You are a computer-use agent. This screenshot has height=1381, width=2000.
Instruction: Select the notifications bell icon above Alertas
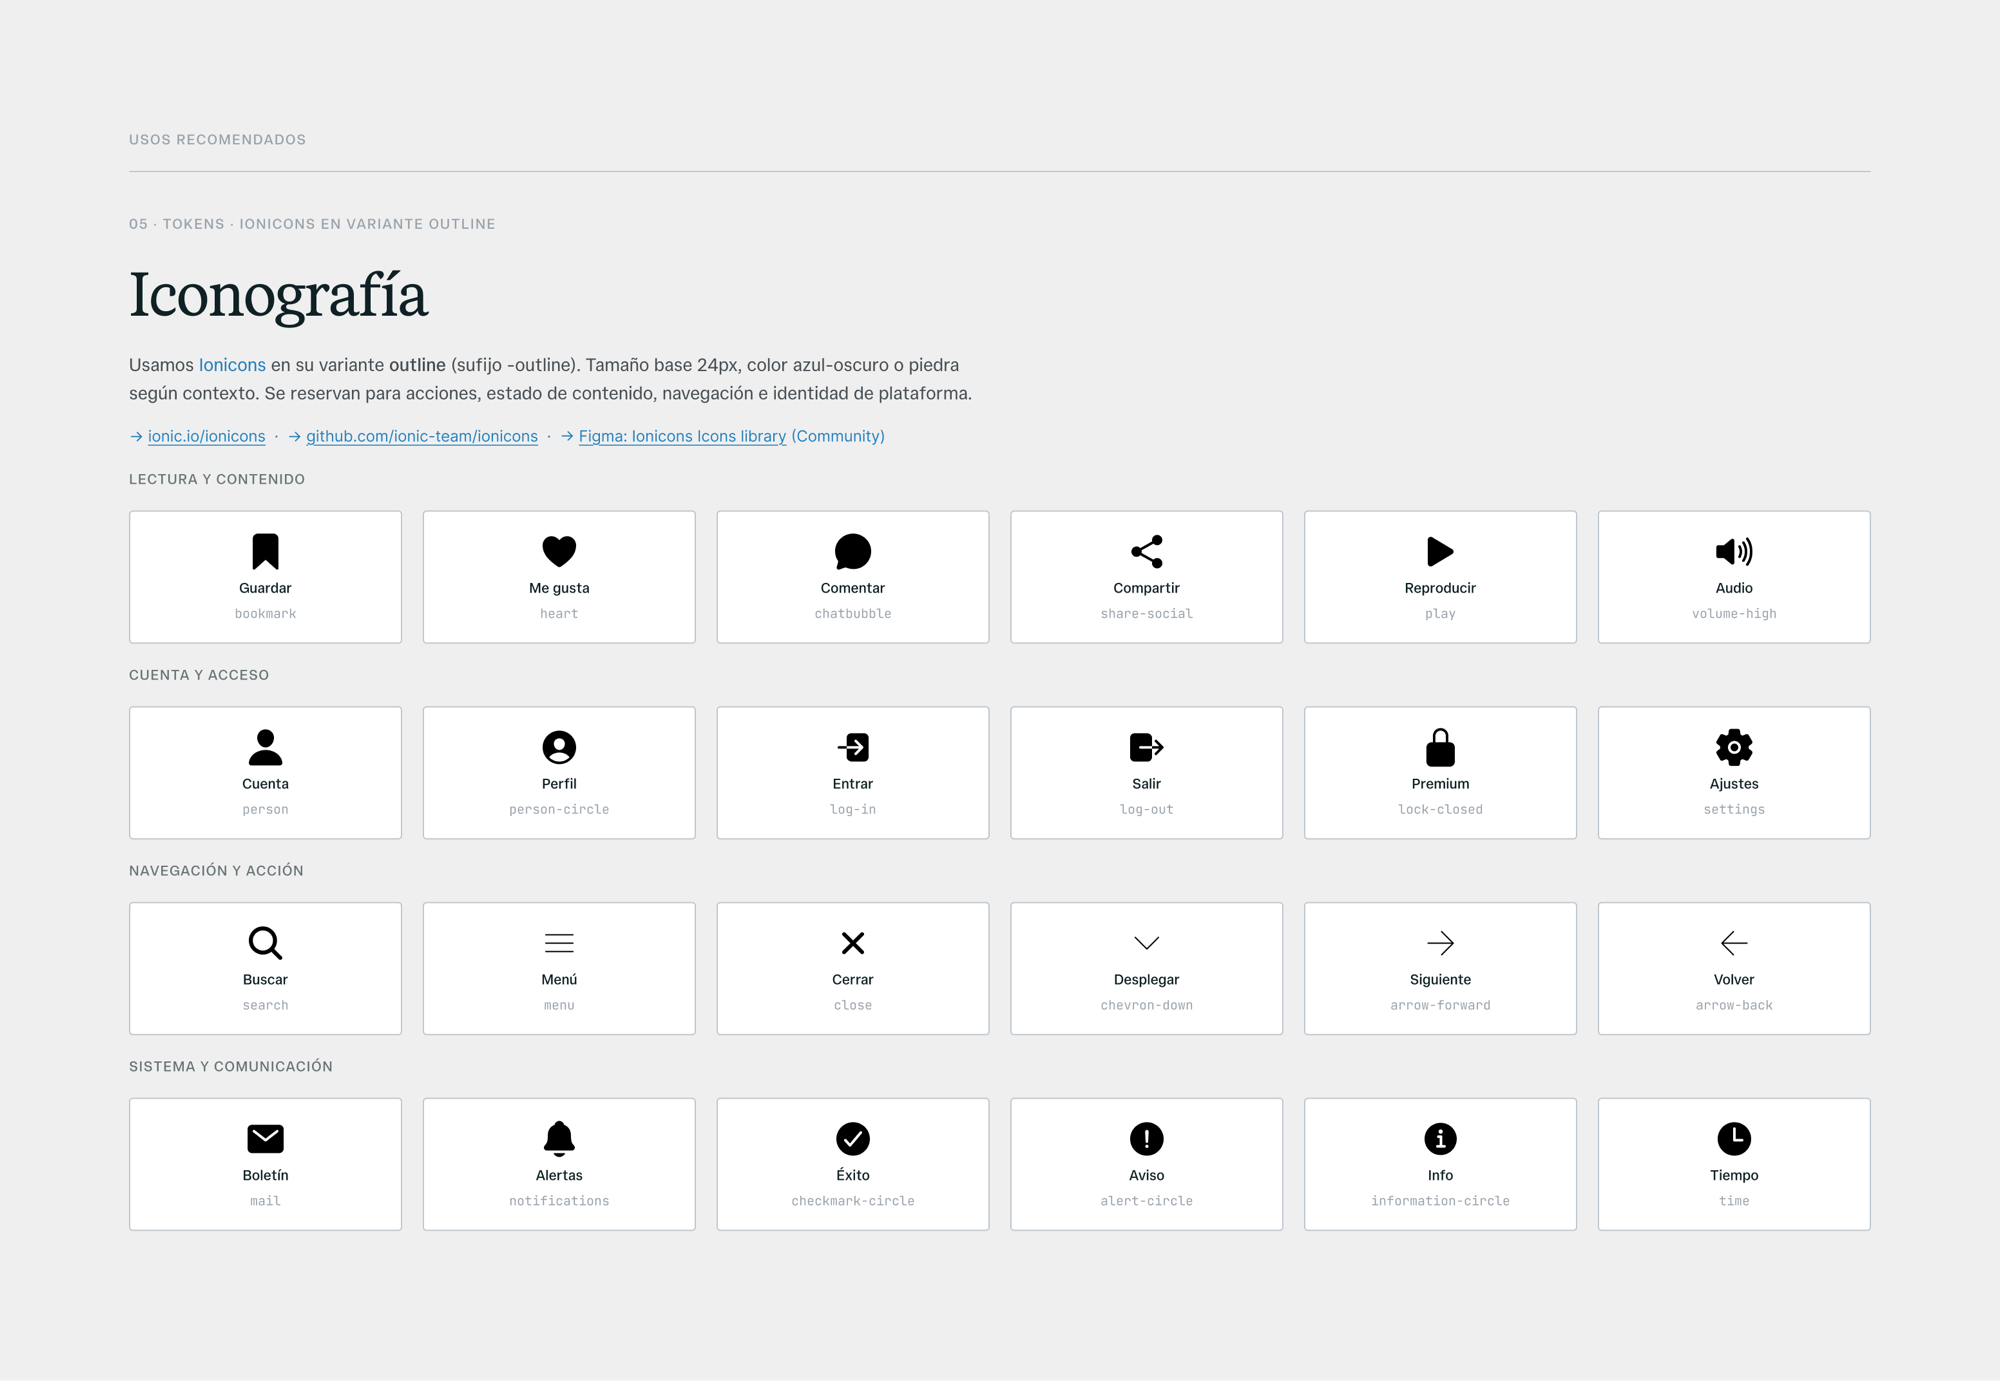click(x=559, y=1138)
